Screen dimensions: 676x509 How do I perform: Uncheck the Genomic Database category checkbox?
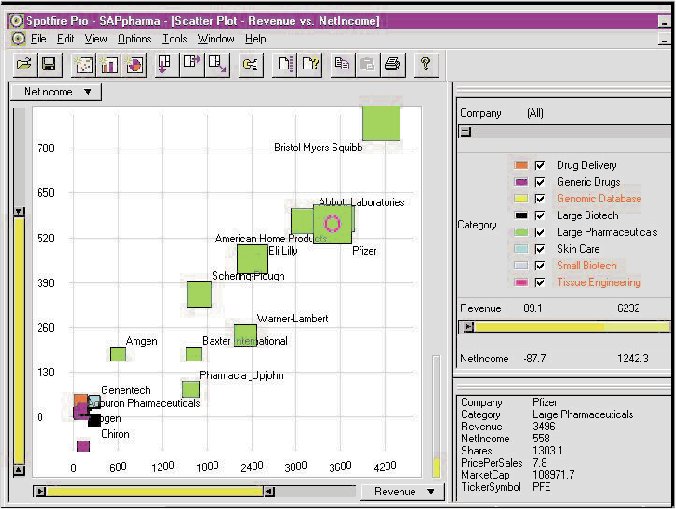(540, 199)
